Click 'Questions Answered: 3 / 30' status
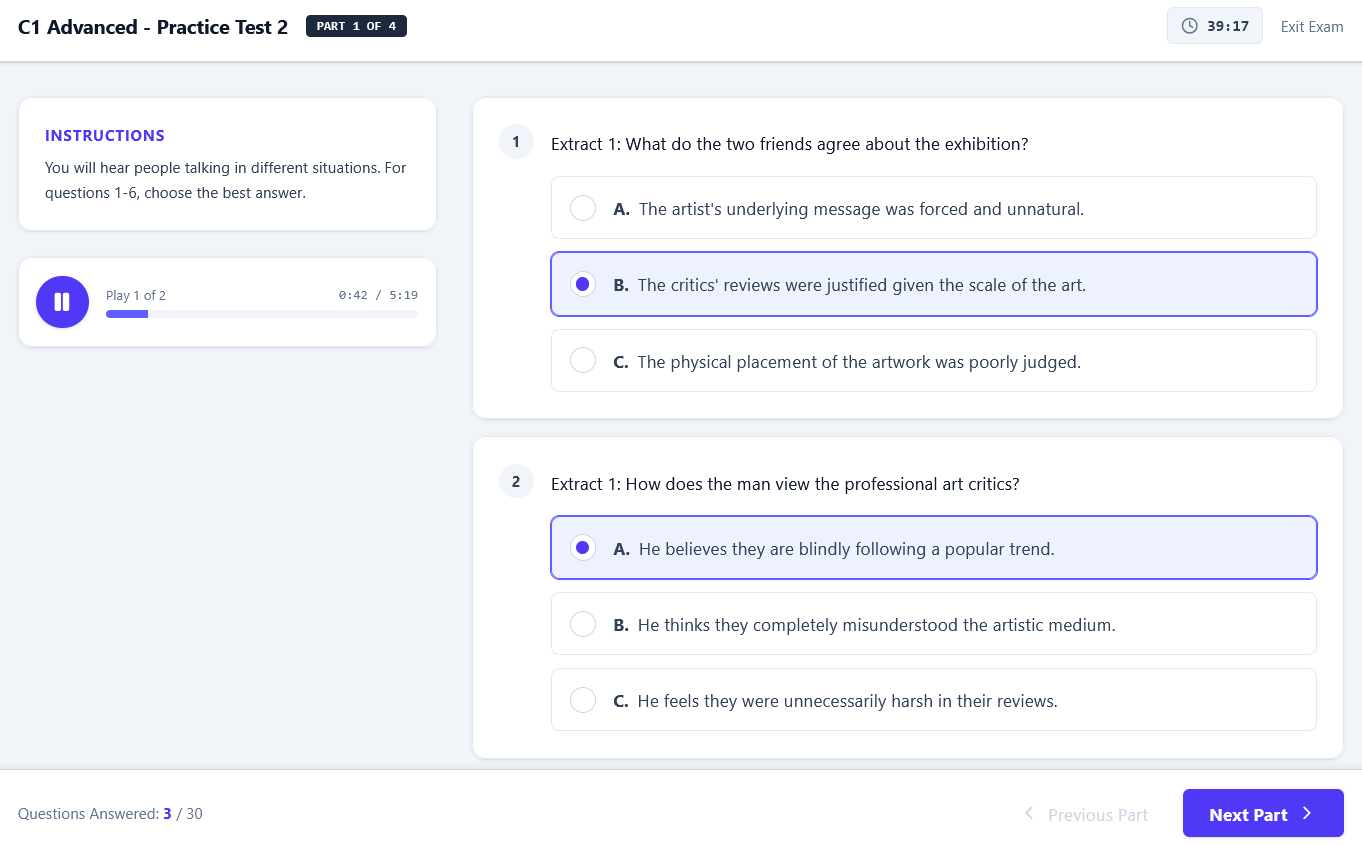The width and height of the screenshot is (1362, 845). (x=110, y=814)
